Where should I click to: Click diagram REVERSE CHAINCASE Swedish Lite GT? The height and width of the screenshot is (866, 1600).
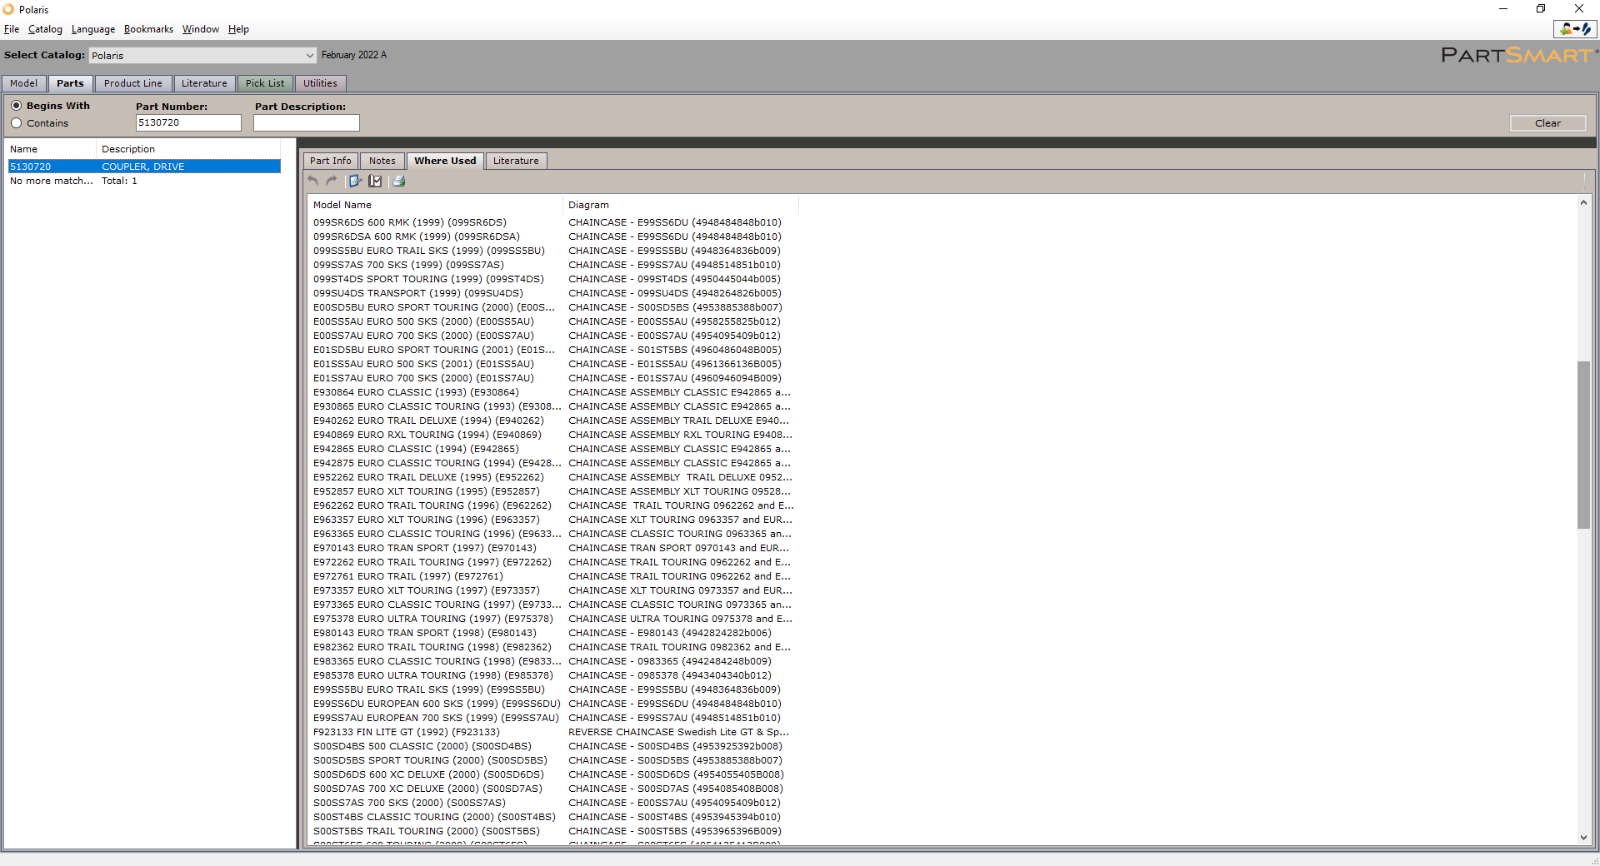point(679,732)
